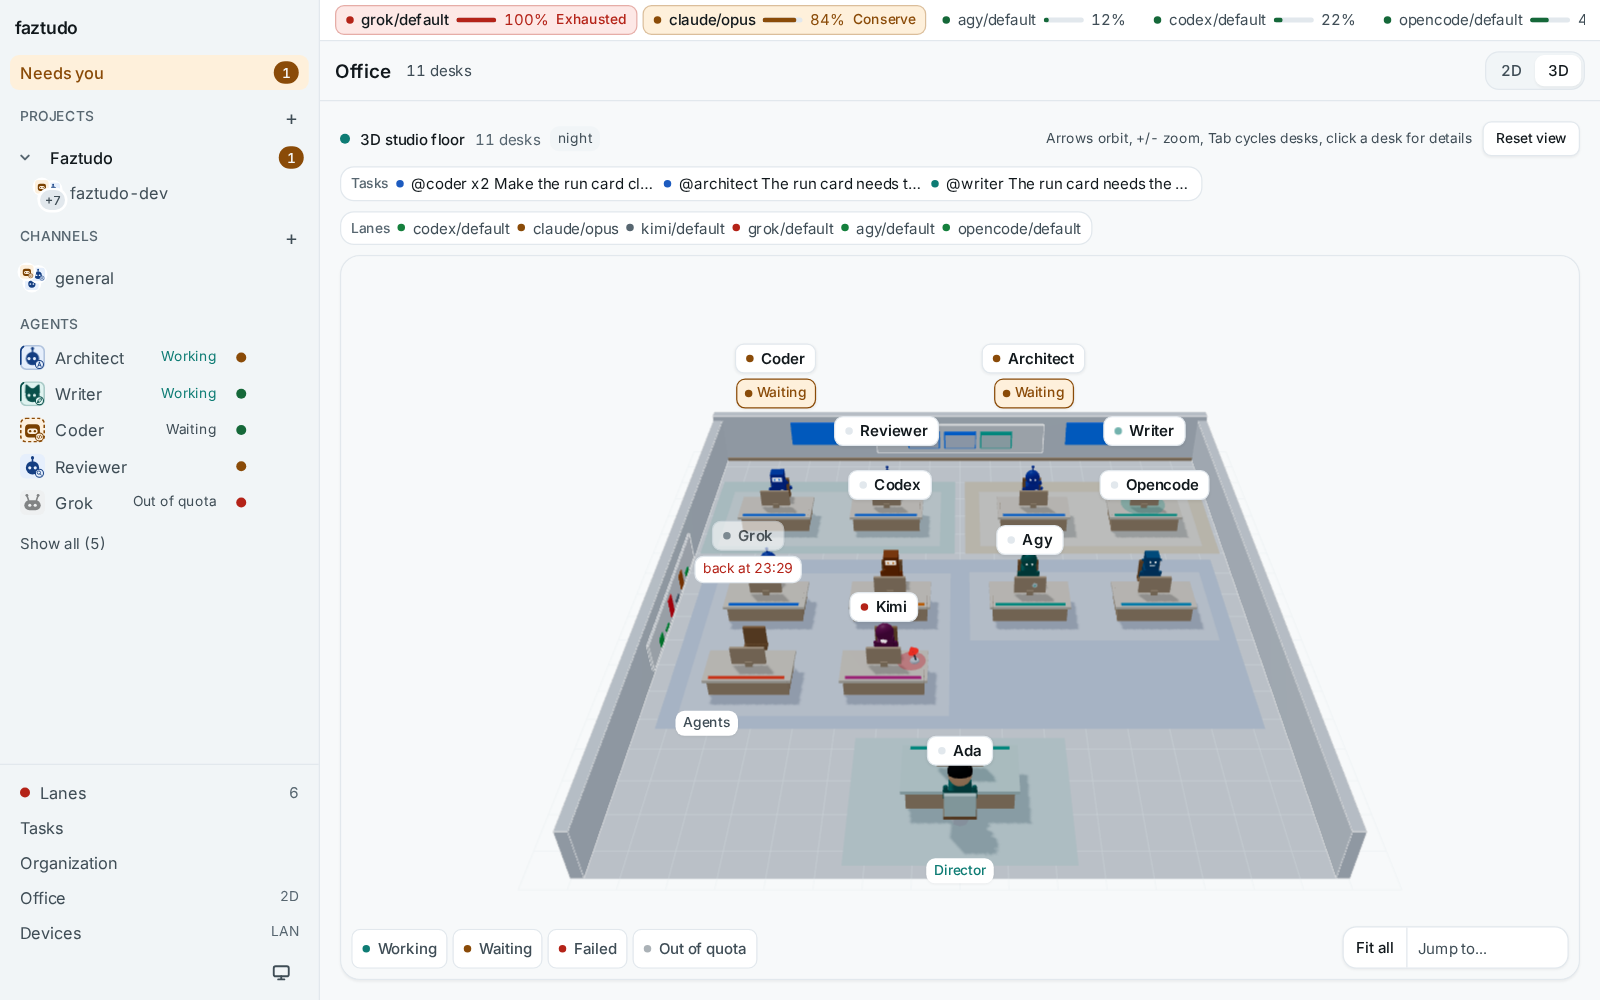
Task: Open Lanes in the sidebar
Action: pyautogui.click(x=159, y=793)
